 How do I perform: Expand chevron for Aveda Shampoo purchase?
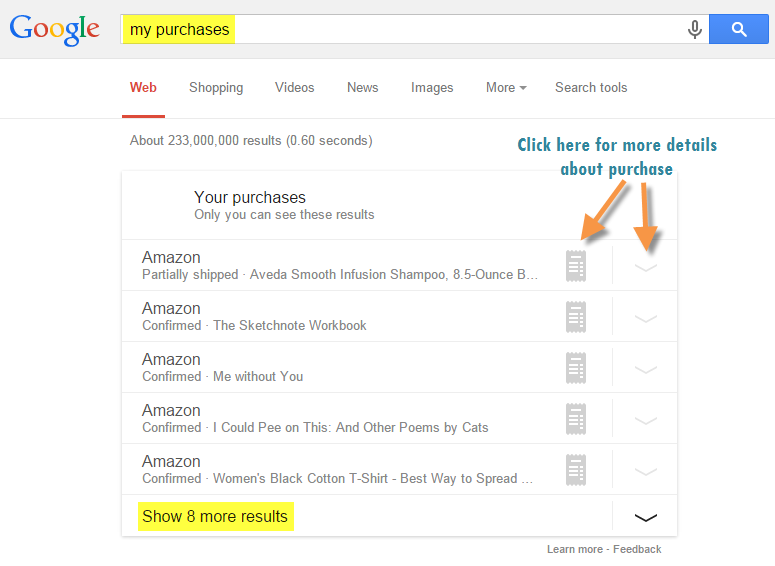point(646,267)
